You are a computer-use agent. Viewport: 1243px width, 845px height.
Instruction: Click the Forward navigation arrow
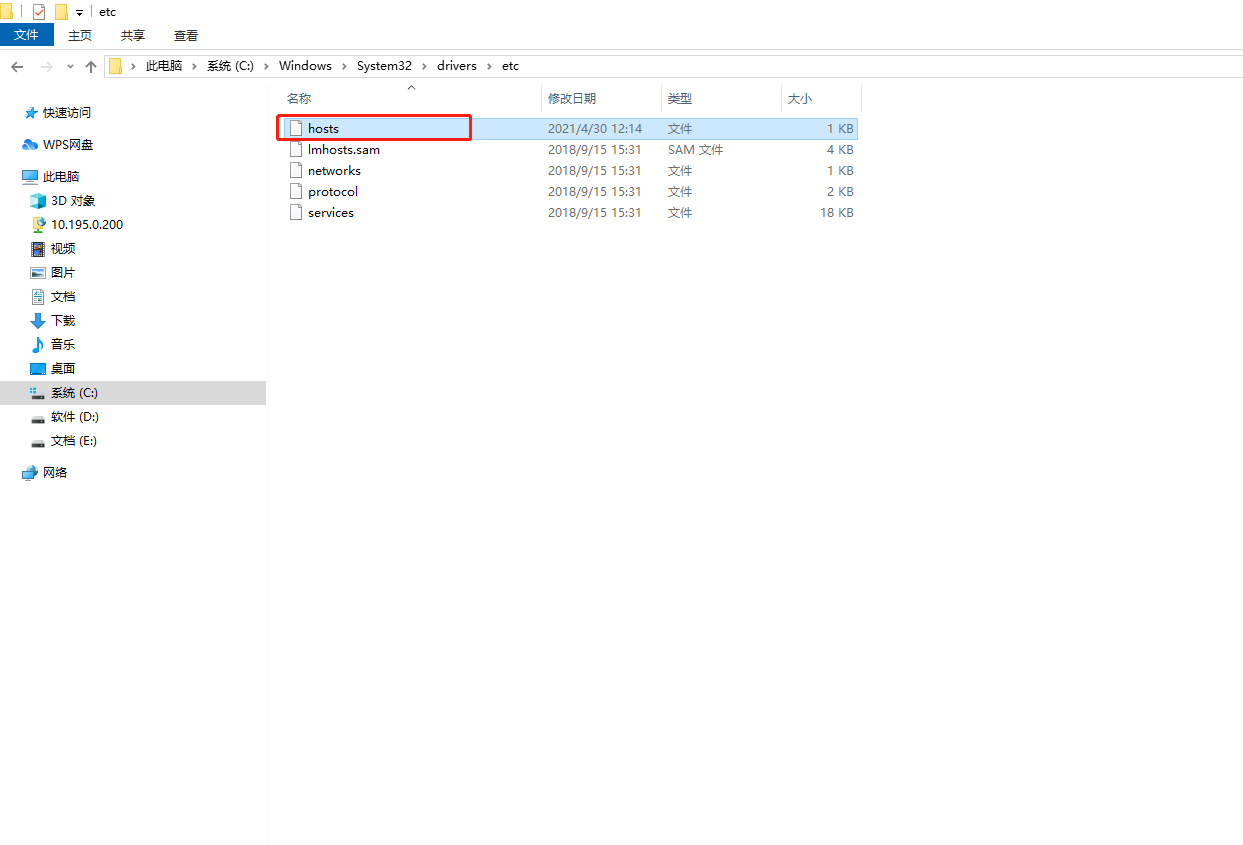tap(46, 66)
